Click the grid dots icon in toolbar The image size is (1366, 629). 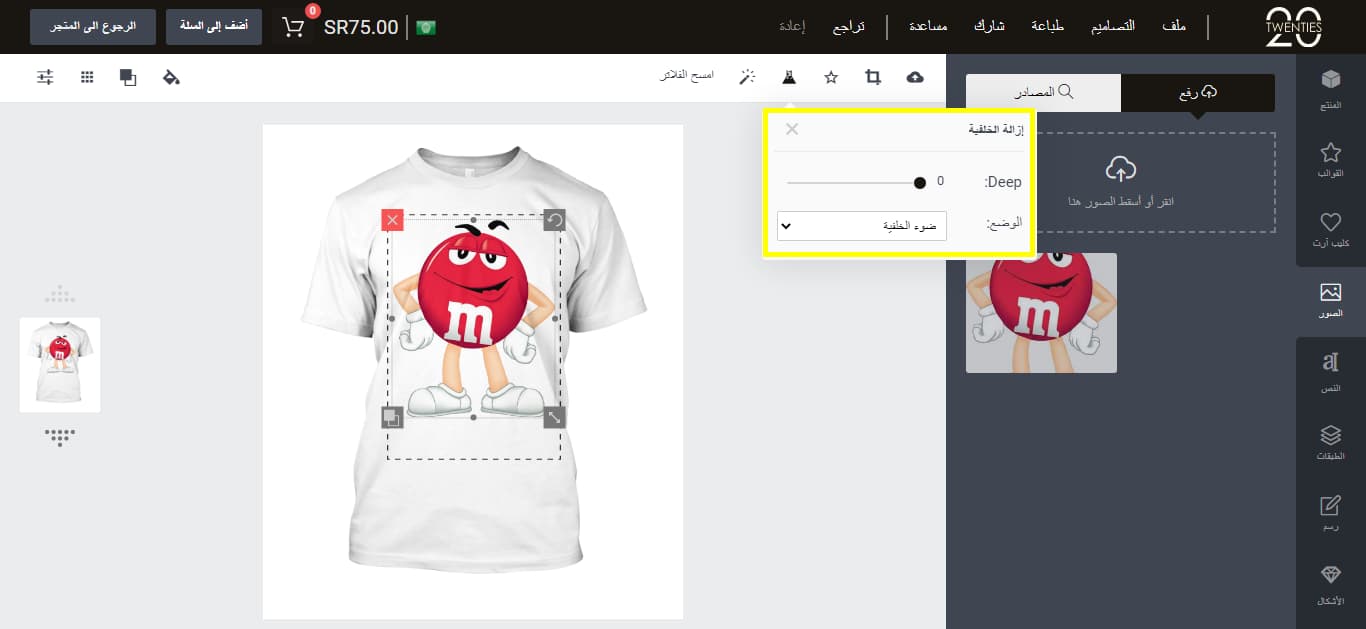click(87, 77)
